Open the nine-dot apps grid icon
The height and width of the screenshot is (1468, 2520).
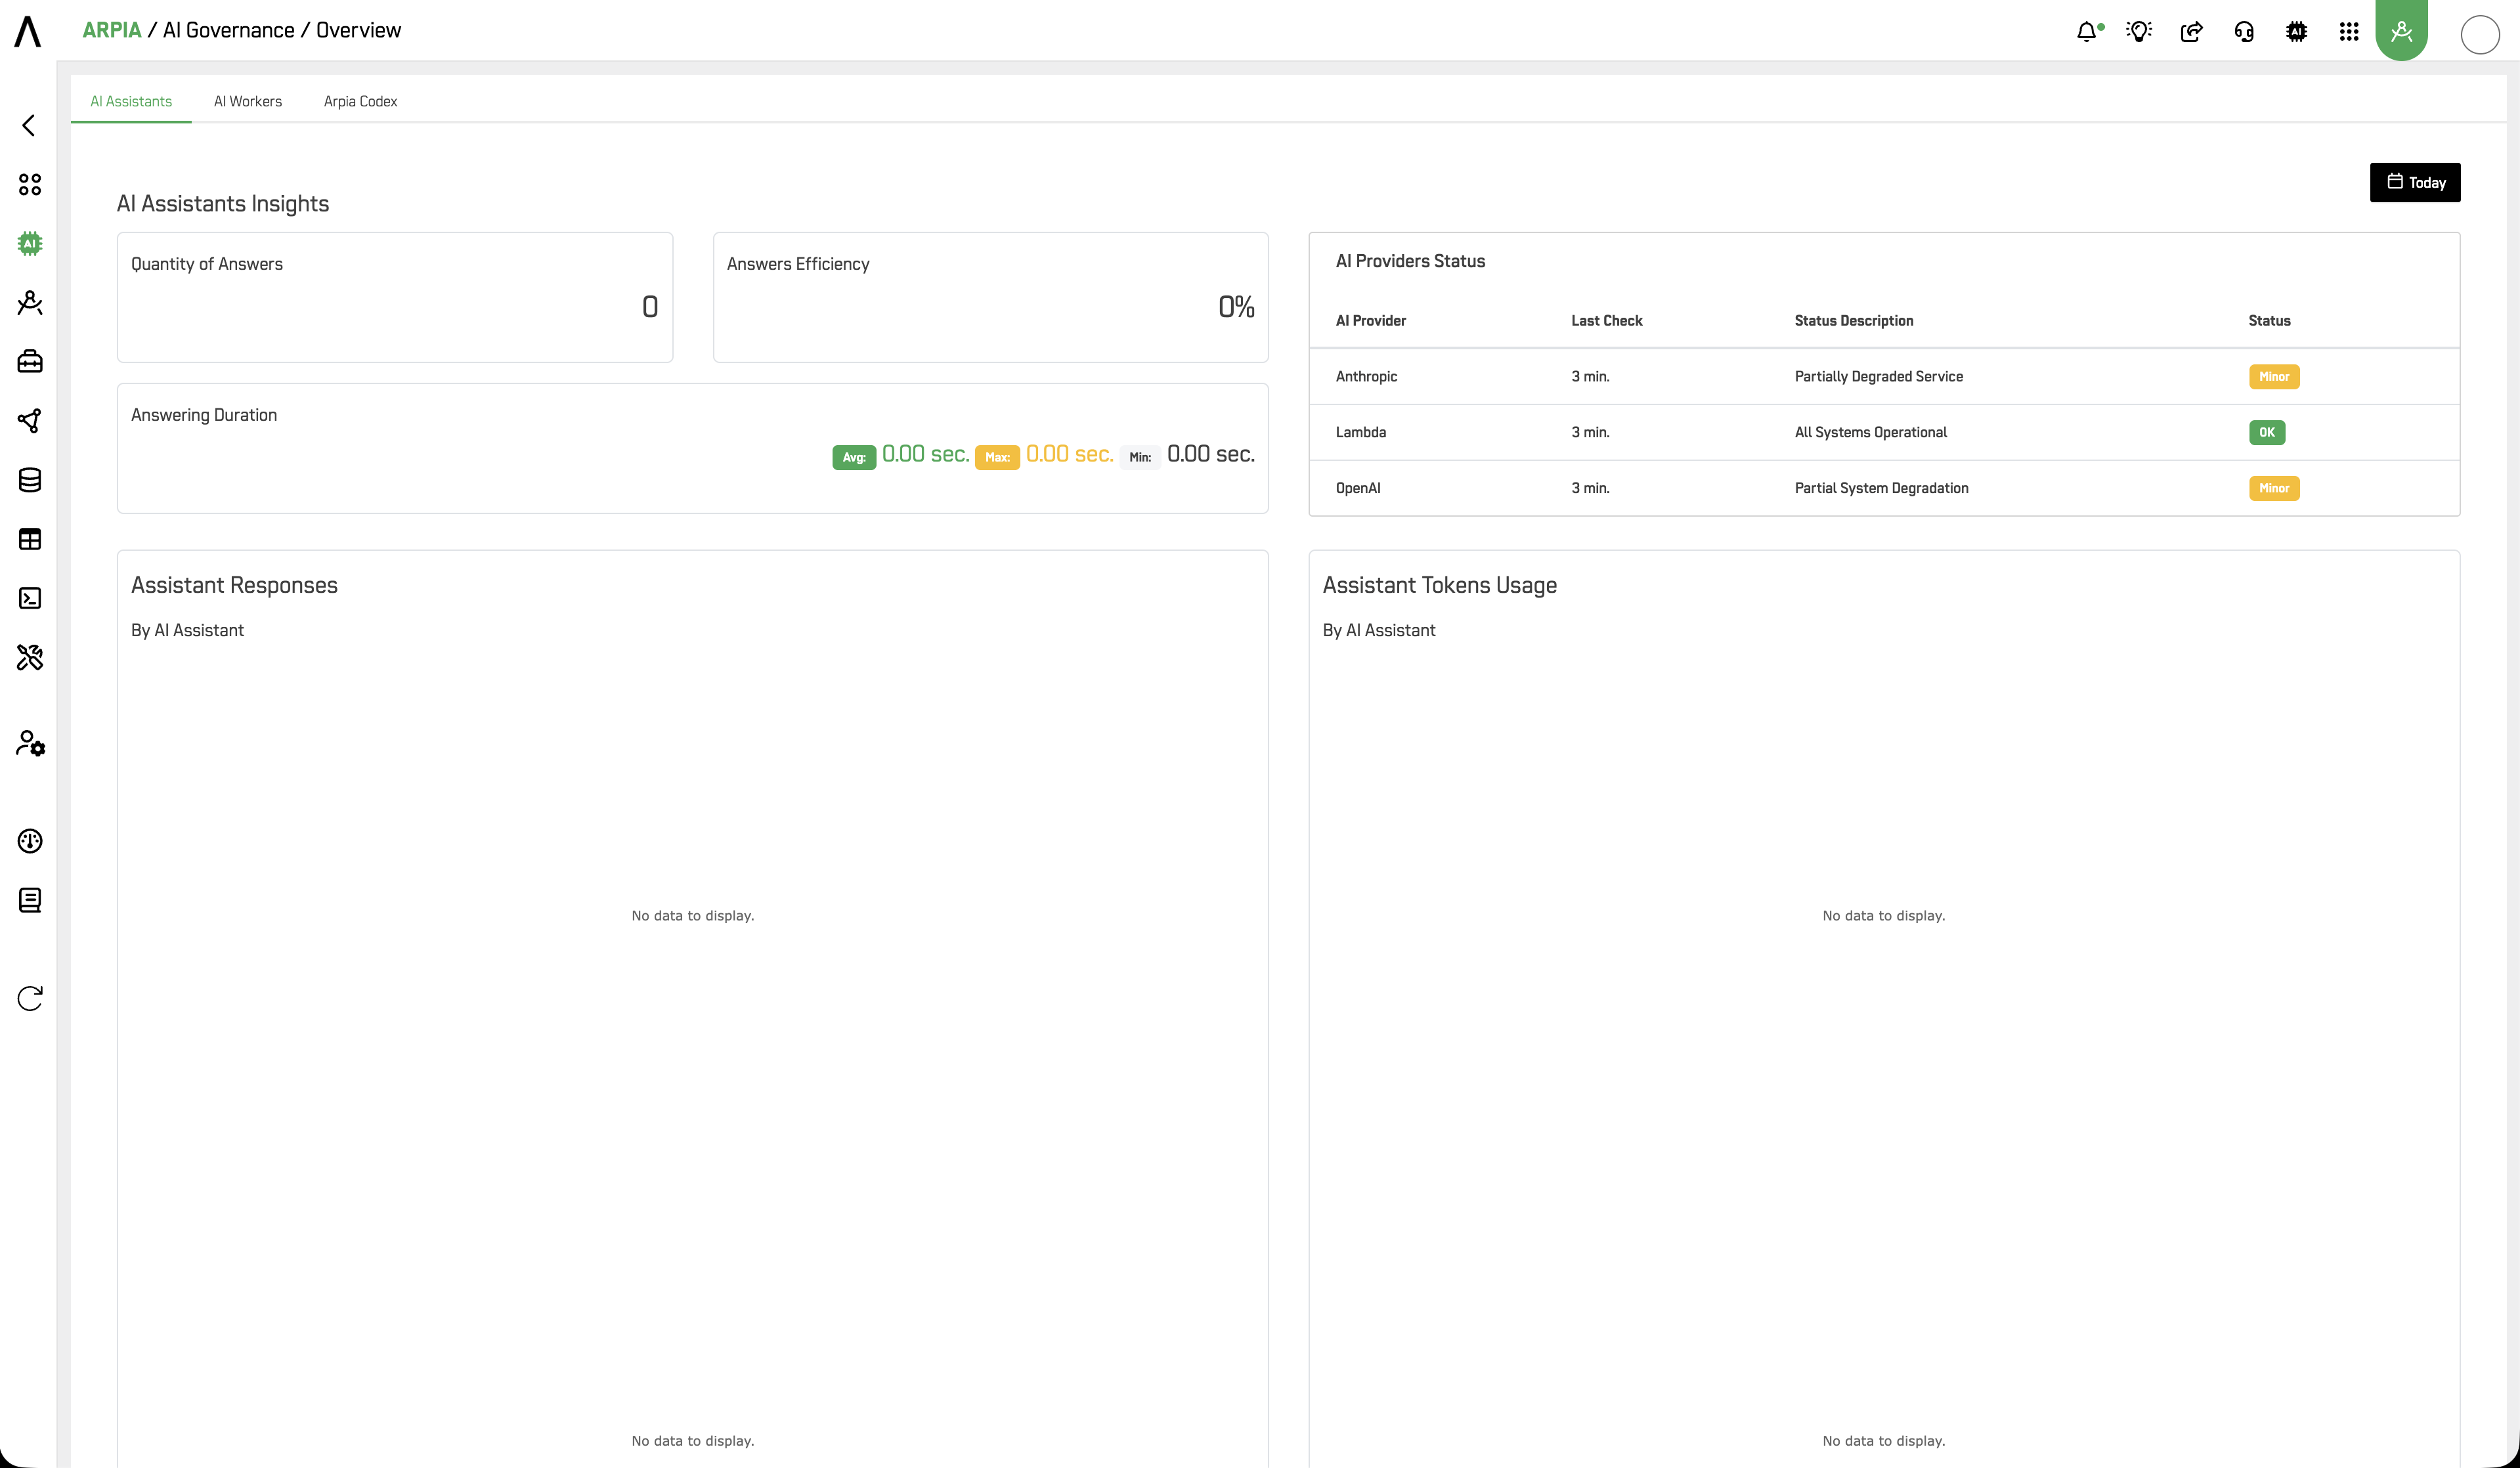coord(2349,31)
